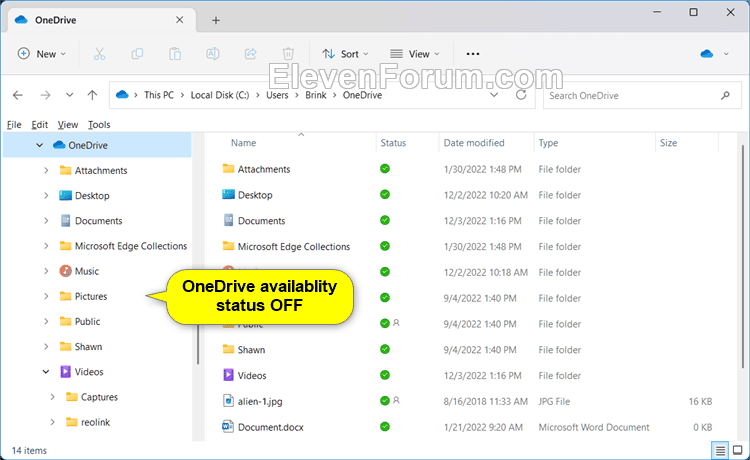
Task: Click the Desktop folder icon in file list
Action: 228,195
